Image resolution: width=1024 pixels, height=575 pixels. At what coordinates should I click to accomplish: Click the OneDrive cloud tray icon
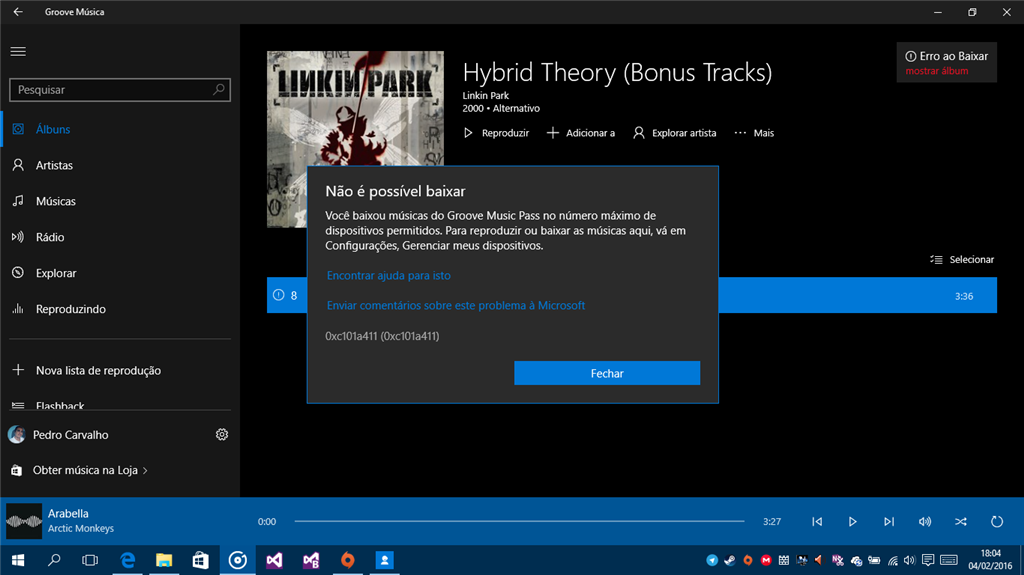click(856, 560)
